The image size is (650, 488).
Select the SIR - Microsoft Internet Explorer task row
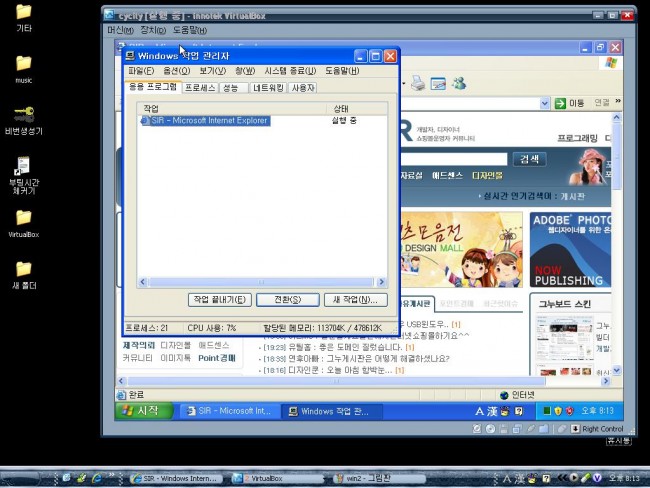point(206,121)
